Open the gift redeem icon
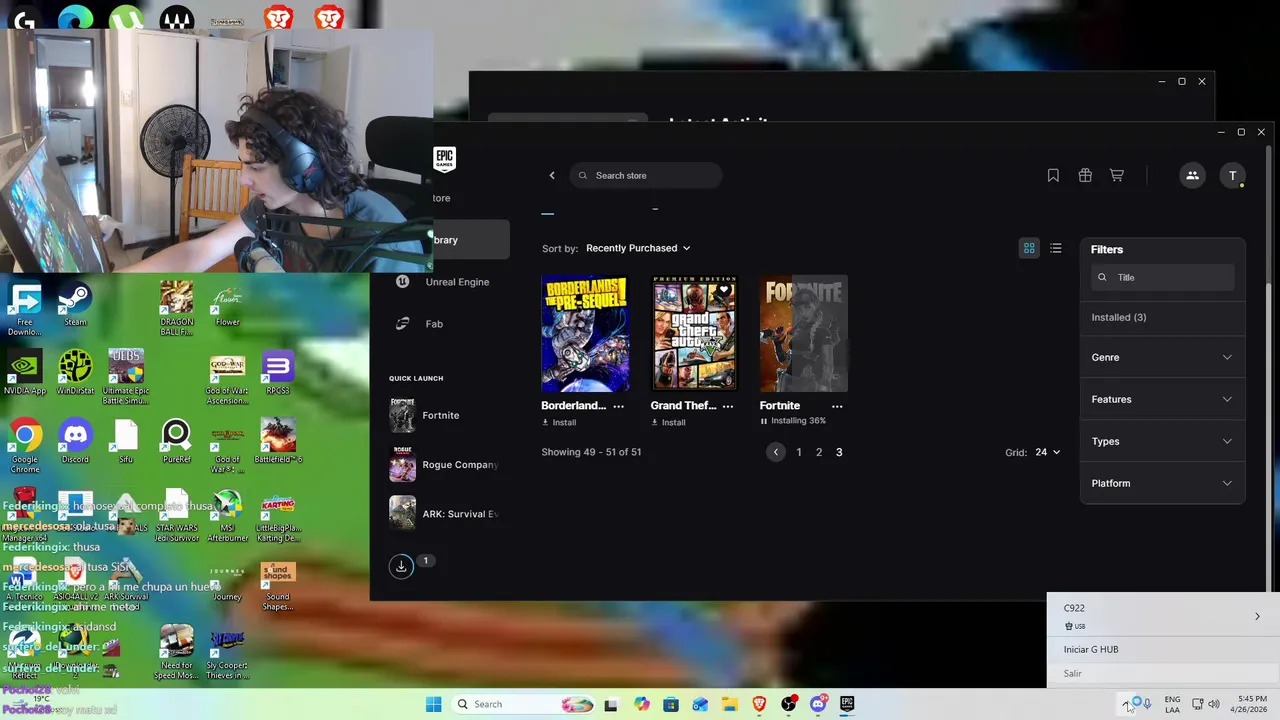The height and width of the screenshot is (720, 1280). tap(1085, 175)
